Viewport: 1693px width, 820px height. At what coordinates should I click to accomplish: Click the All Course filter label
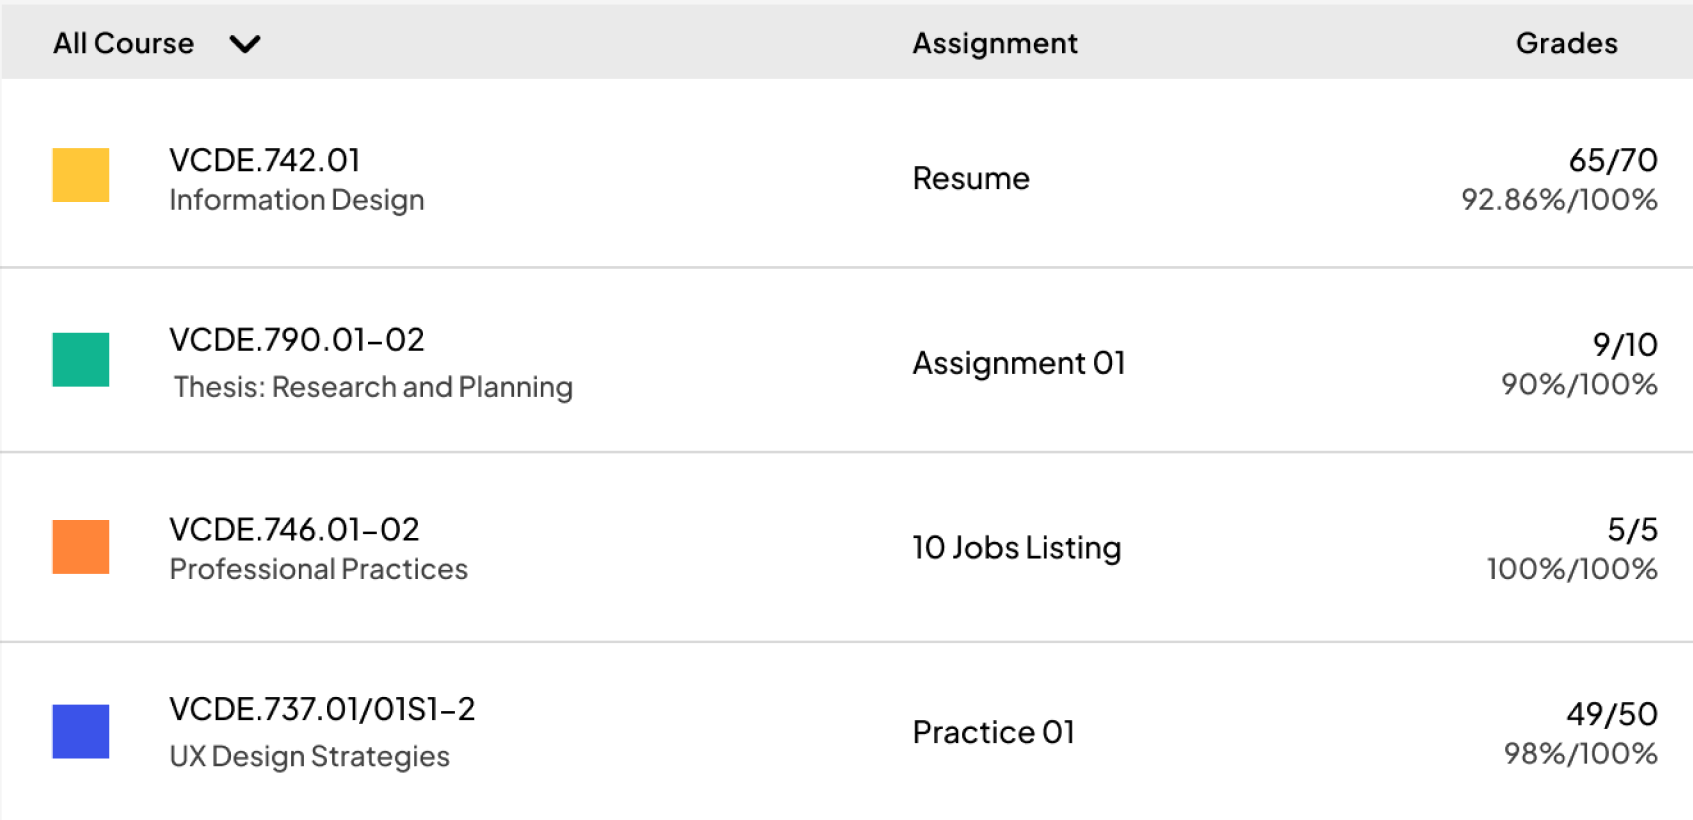[x=123, y=44]
